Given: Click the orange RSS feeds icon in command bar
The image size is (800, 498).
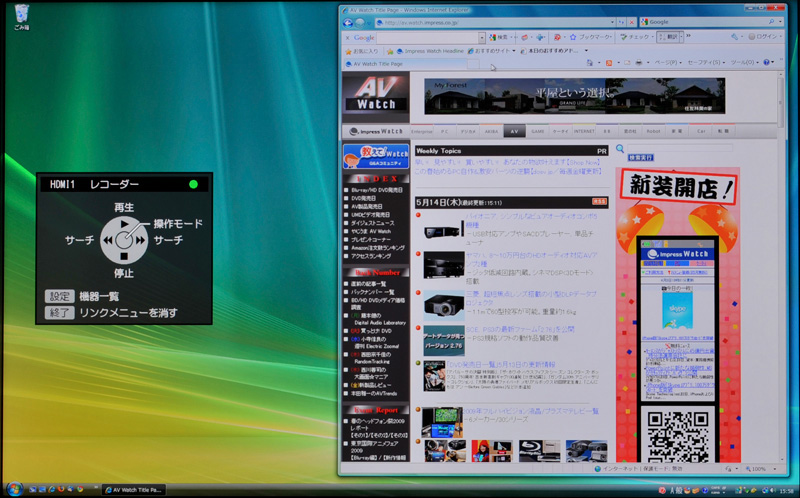Looking at the screenshot, I should point(609,63).
